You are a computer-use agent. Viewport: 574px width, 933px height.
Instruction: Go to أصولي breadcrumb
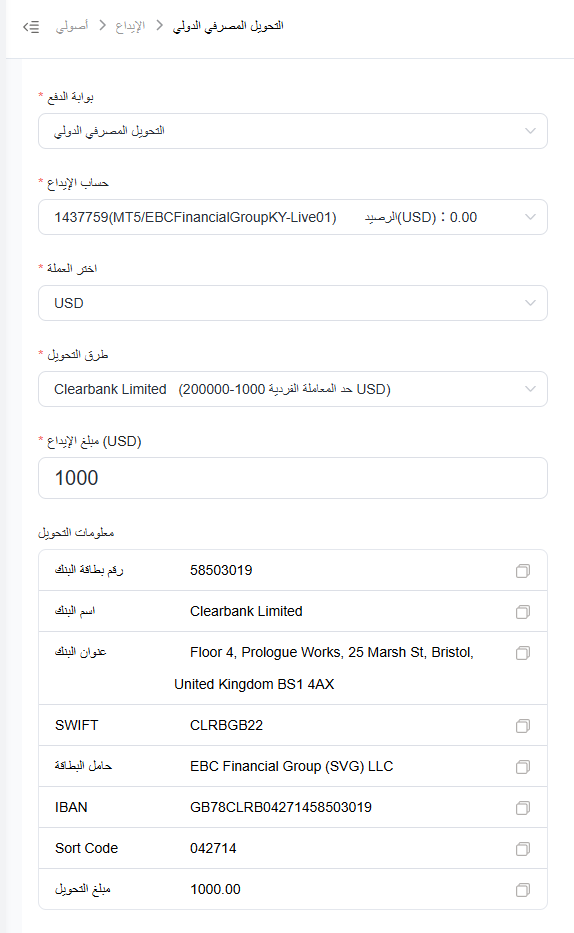[72, 26]
